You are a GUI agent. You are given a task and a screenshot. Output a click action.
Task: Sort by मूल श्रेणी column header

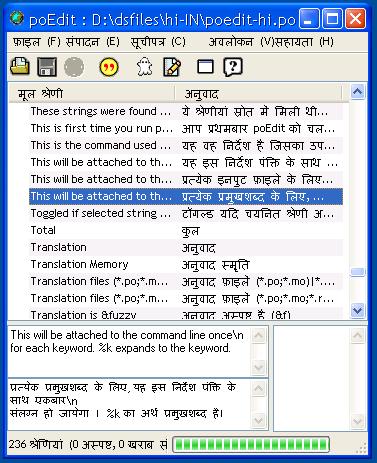click(x=92, y=93)
